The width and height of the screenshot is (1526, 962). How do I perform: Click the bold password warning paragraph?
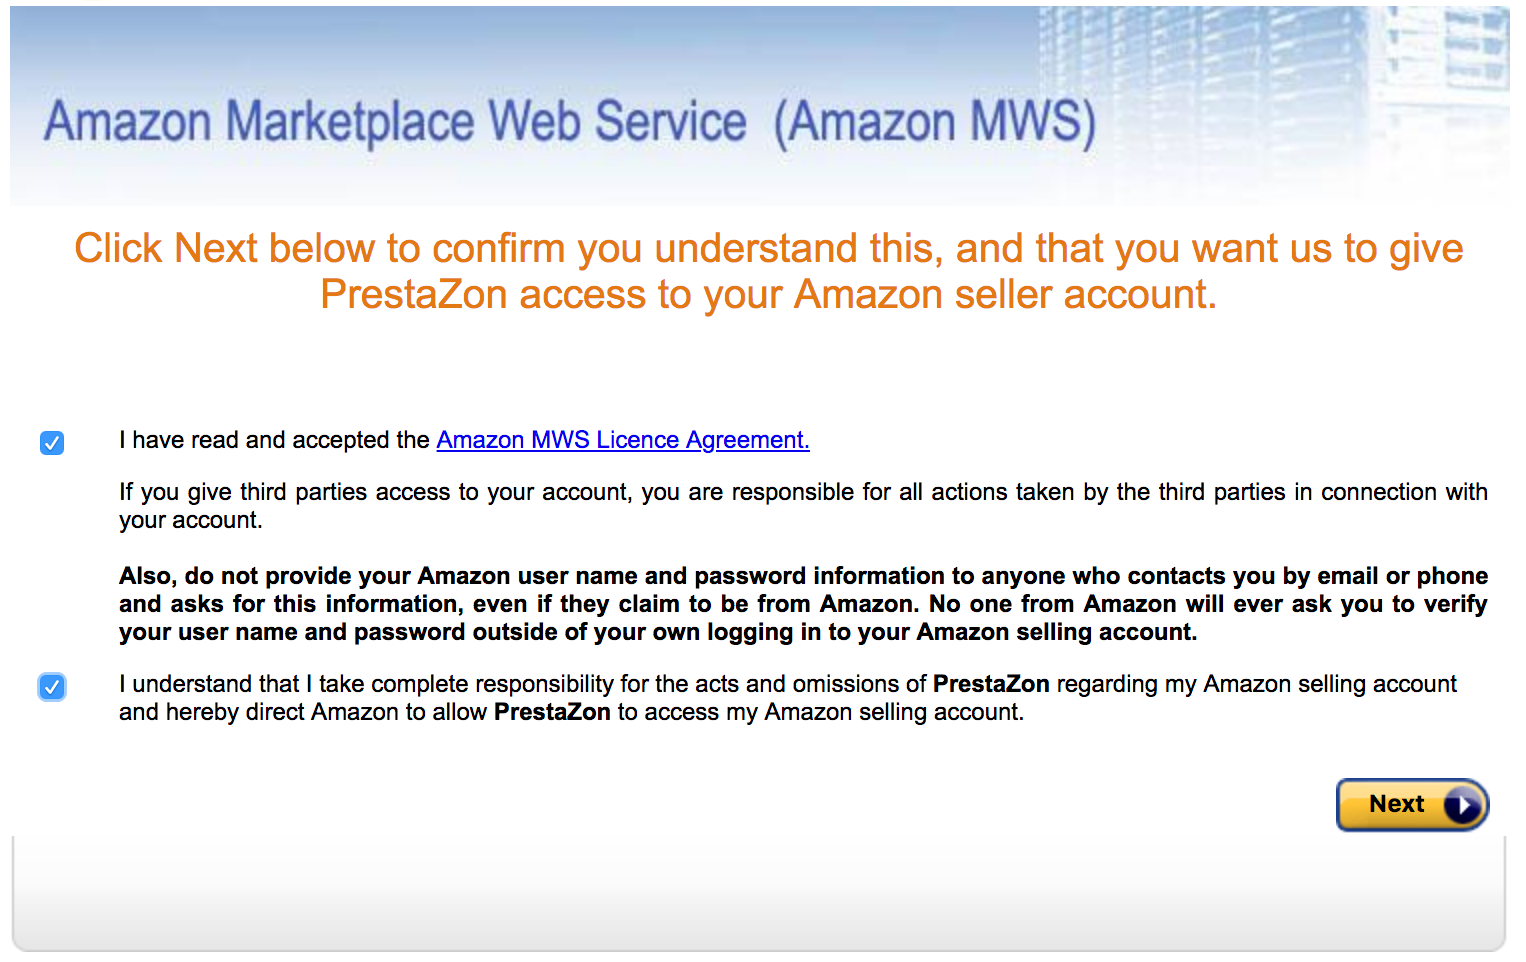(x=803, y=604)
